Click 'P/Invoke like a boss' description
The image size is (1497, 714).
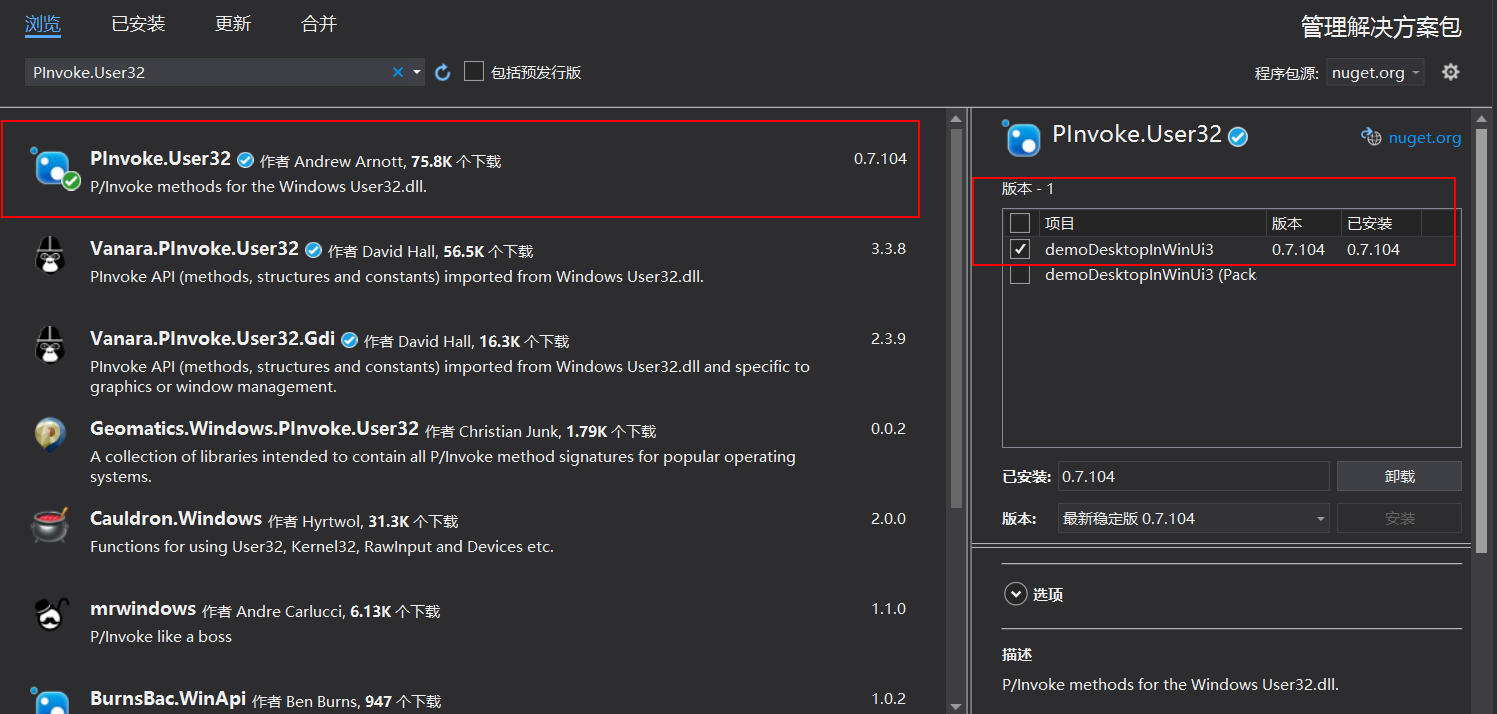[161, 637]
